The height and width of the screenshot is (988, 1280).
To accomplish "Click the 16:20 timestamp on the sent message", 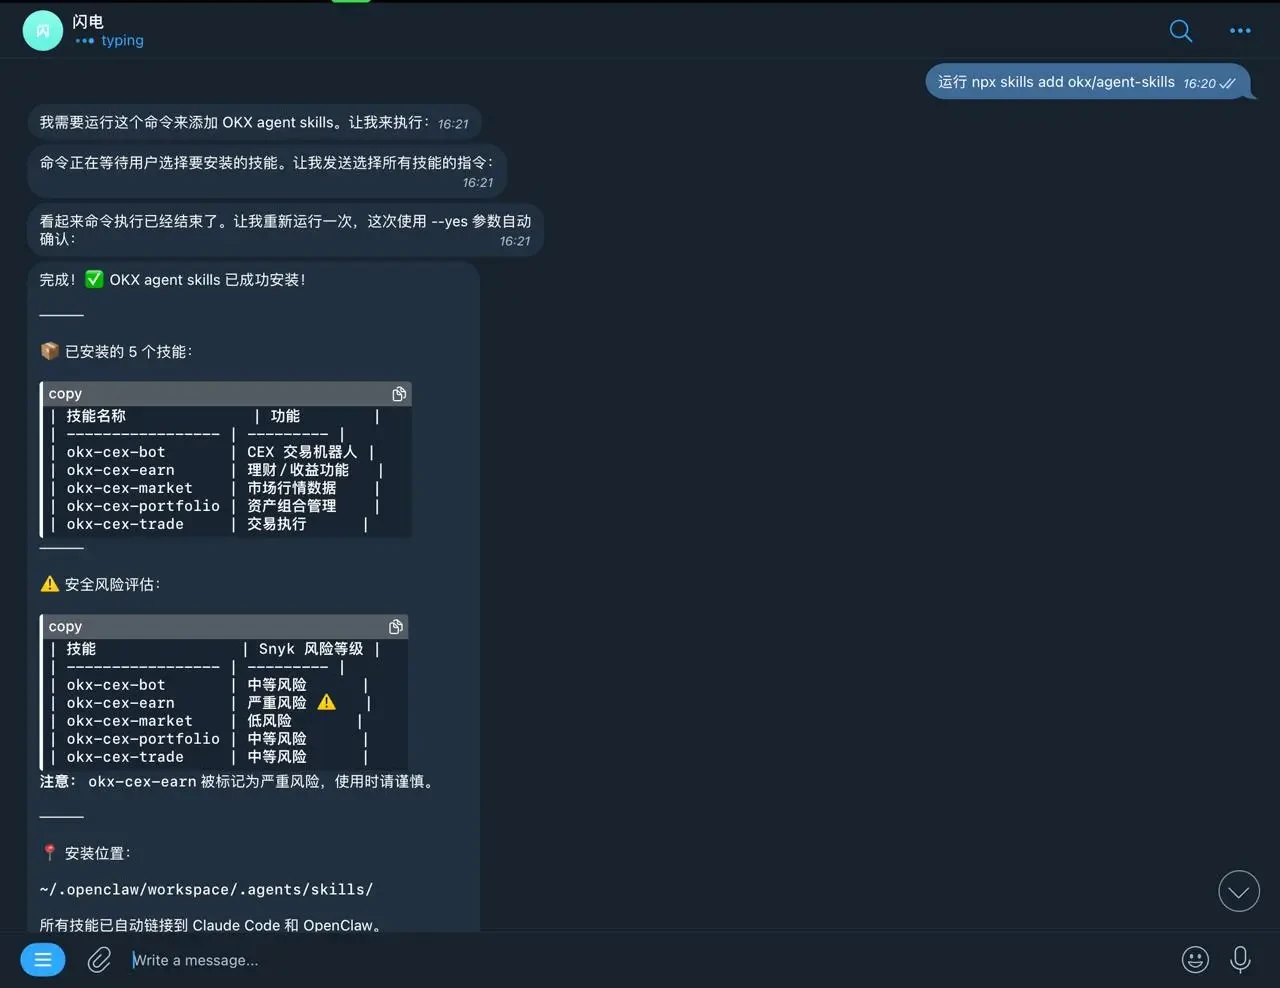I will (1199, 84).
